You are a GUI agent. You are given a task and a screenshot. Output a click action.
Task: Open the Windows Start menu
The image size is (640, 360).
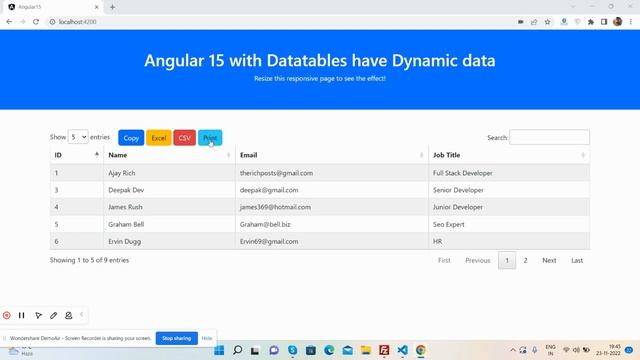[x=219, y=350]
